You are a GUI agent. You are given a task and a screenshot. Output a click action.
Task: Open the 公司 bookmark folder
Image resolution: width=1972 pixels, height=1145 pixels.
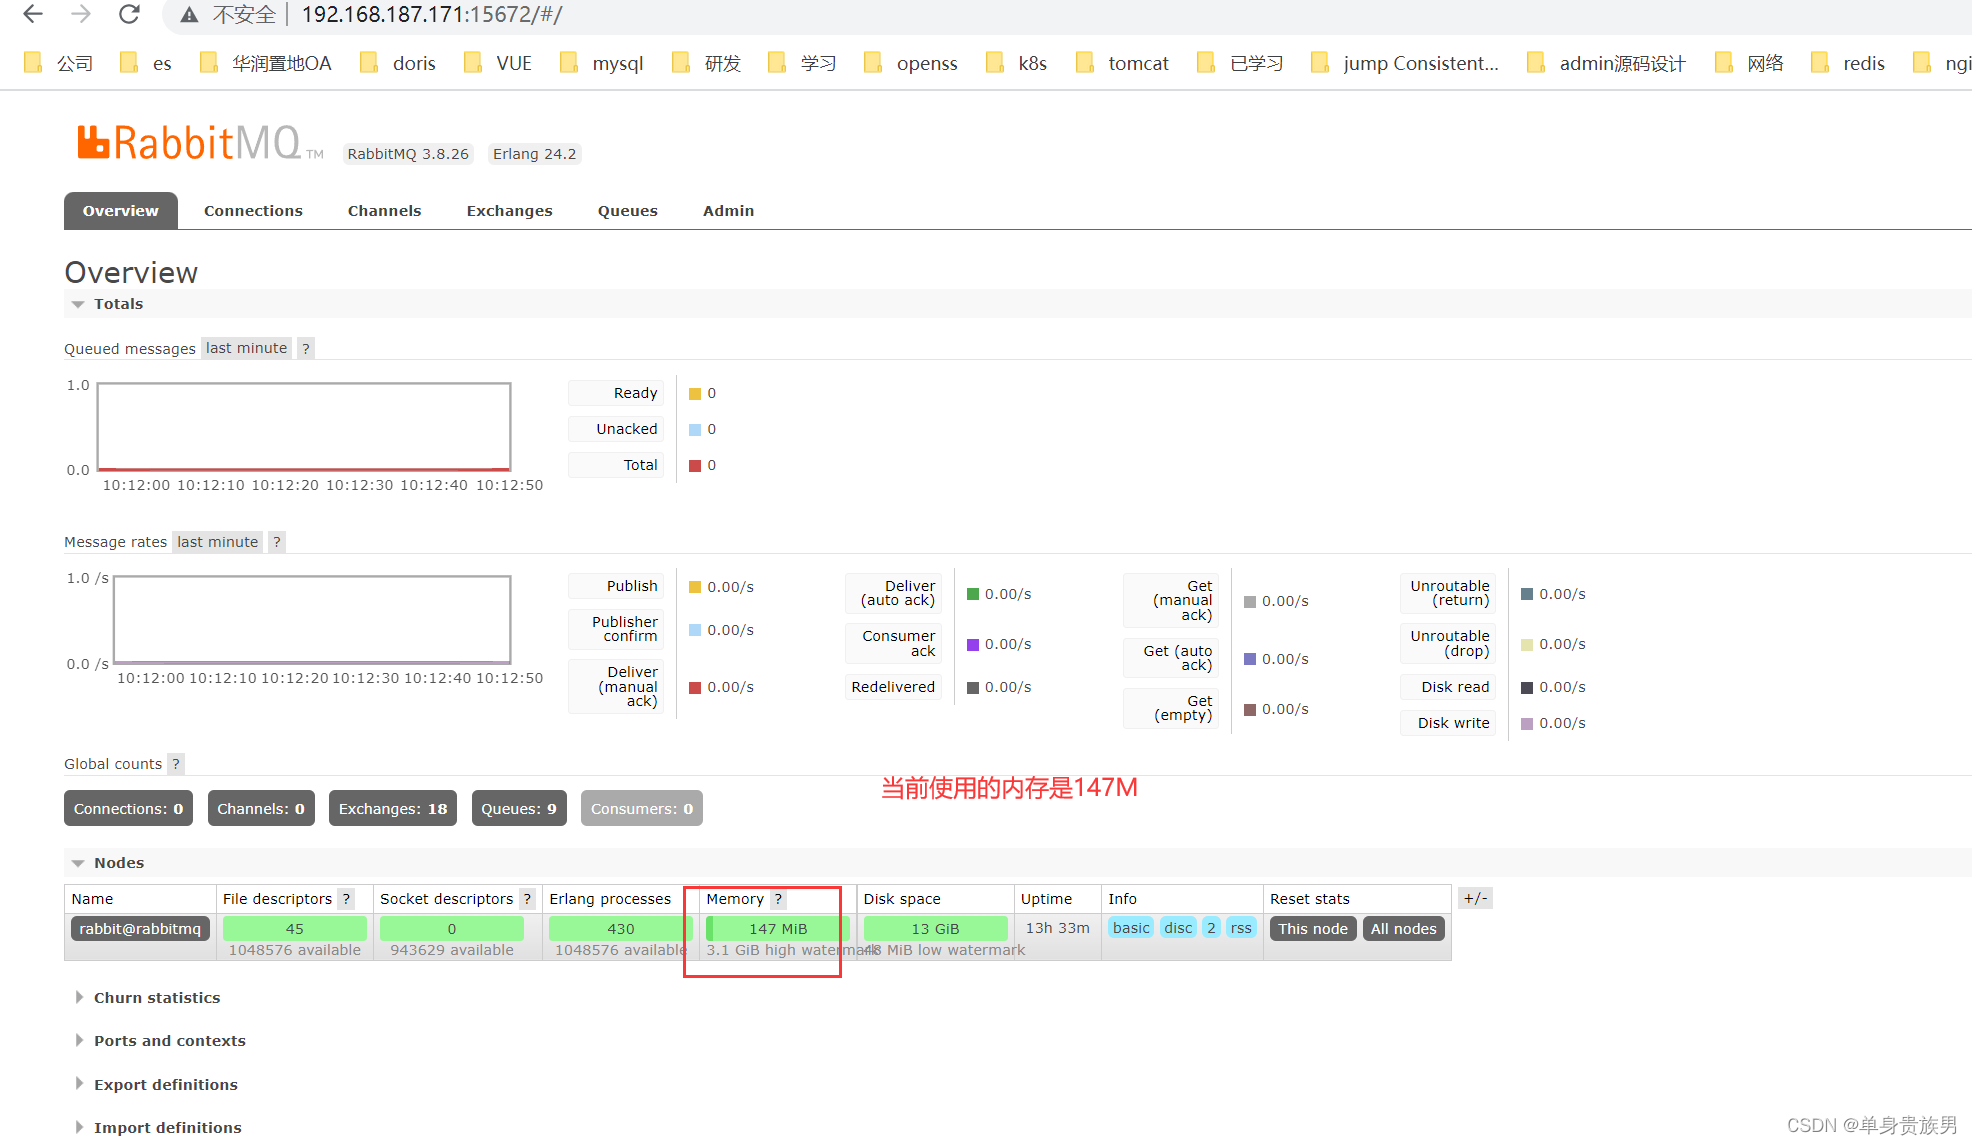click(x=60, y=63)
